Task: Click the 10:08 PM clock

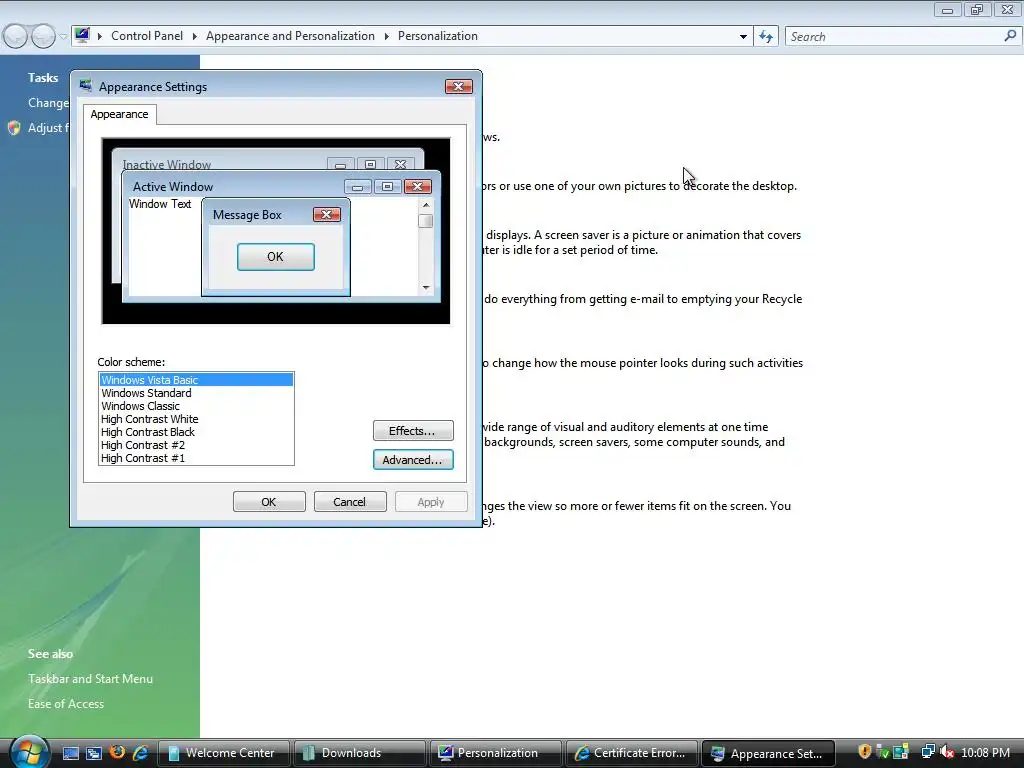Action: (x=985, y=753)
